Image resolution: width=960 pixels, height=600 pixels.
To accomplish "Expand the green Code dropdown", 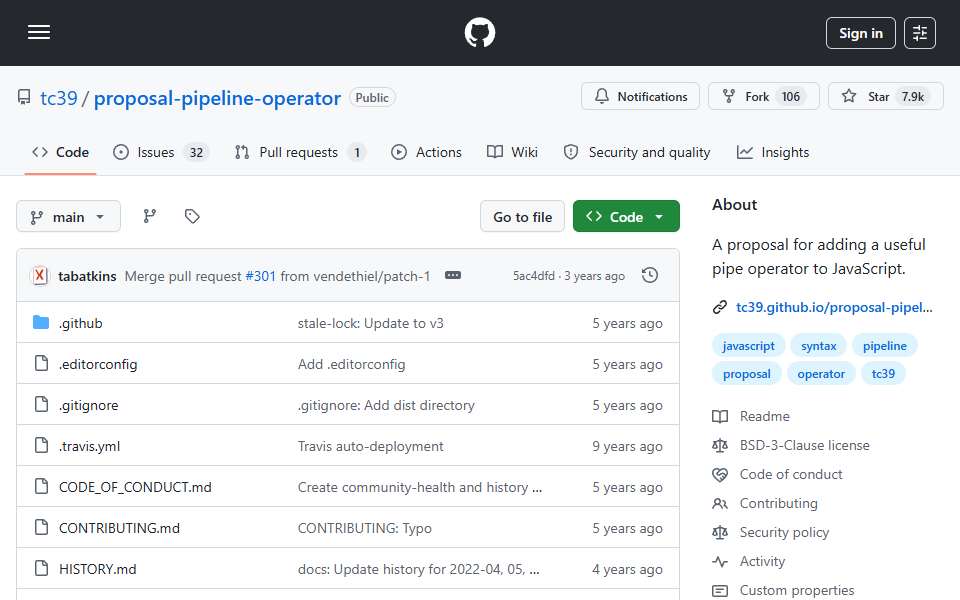I will pos(626,217).
